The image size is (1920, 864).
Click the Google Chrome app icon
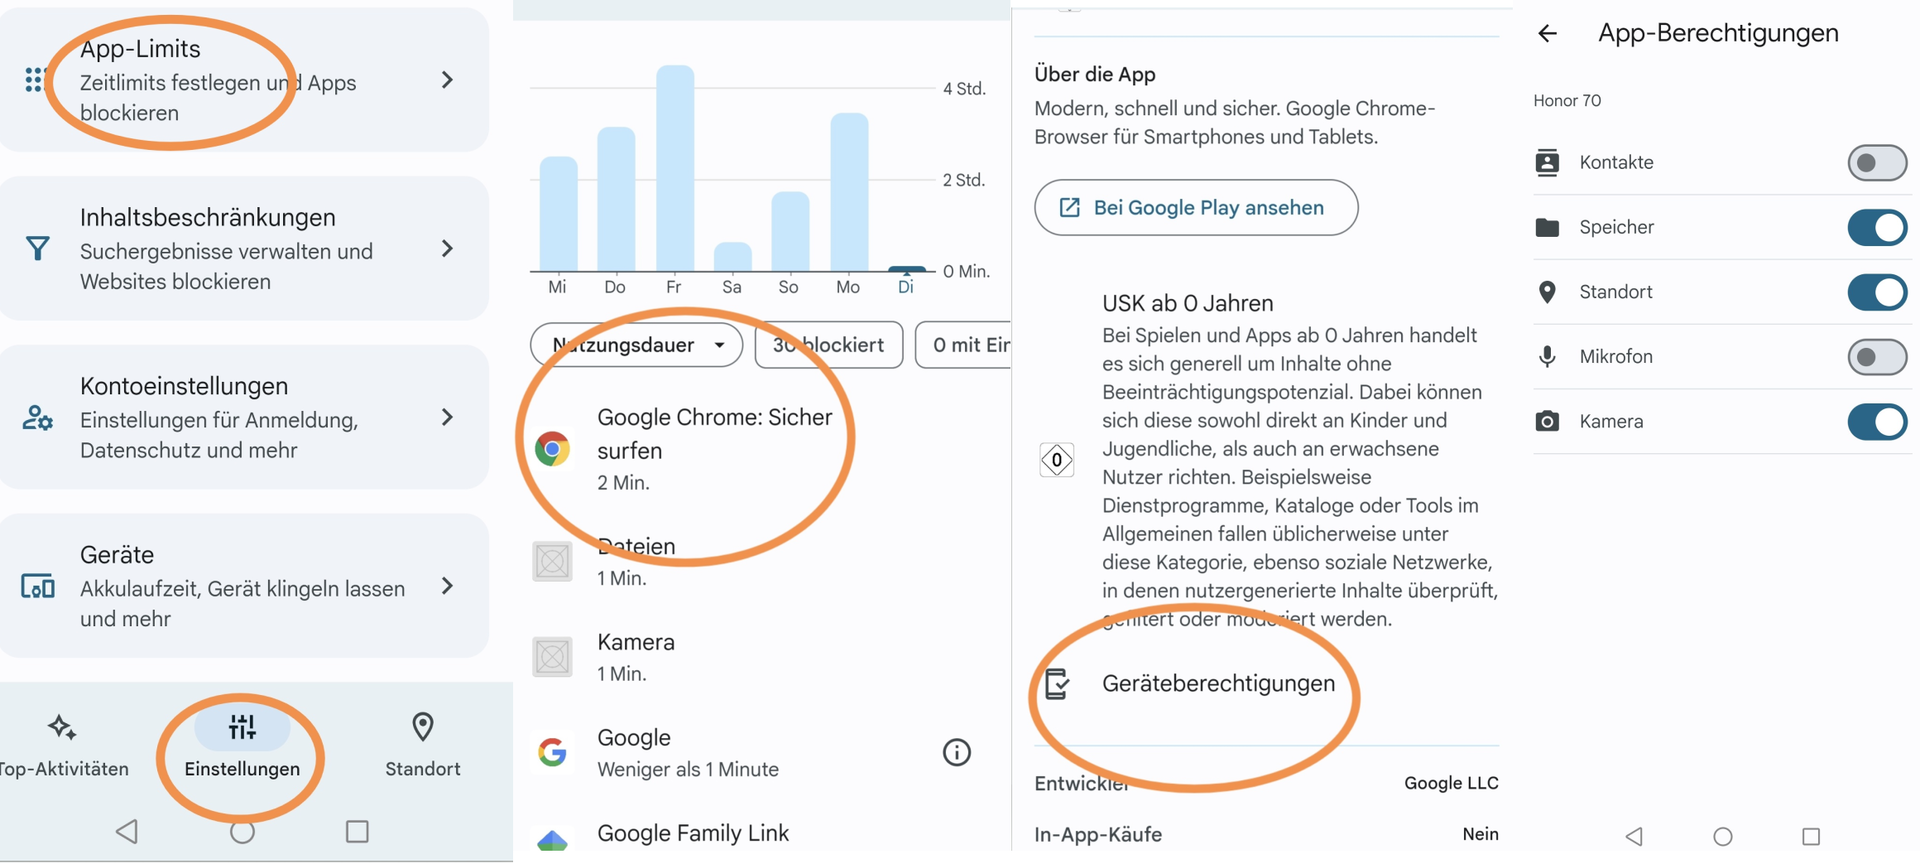coord(552,449)
